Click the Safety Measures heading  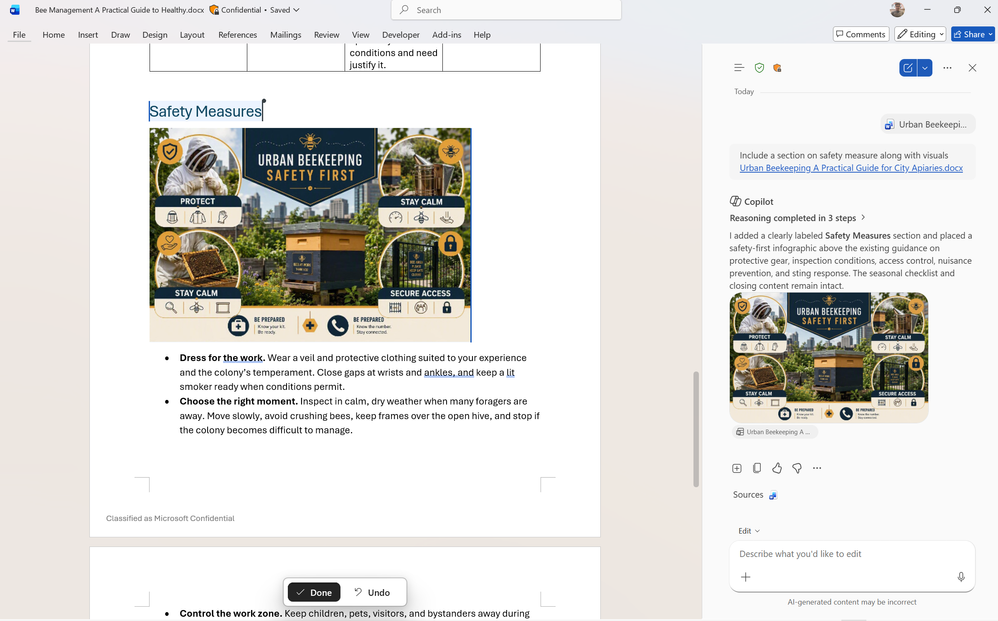[x=206, y=111]
